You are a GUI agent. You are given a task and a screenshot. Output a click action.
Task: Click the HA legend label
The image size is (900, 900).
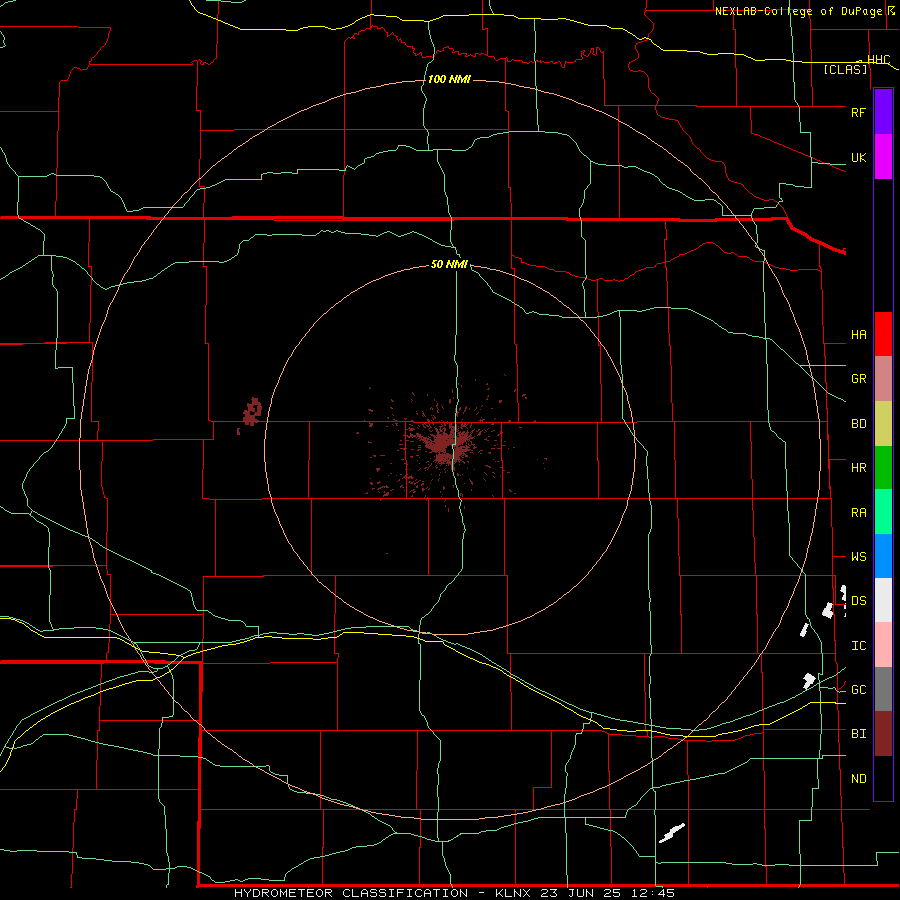point(858,334)
